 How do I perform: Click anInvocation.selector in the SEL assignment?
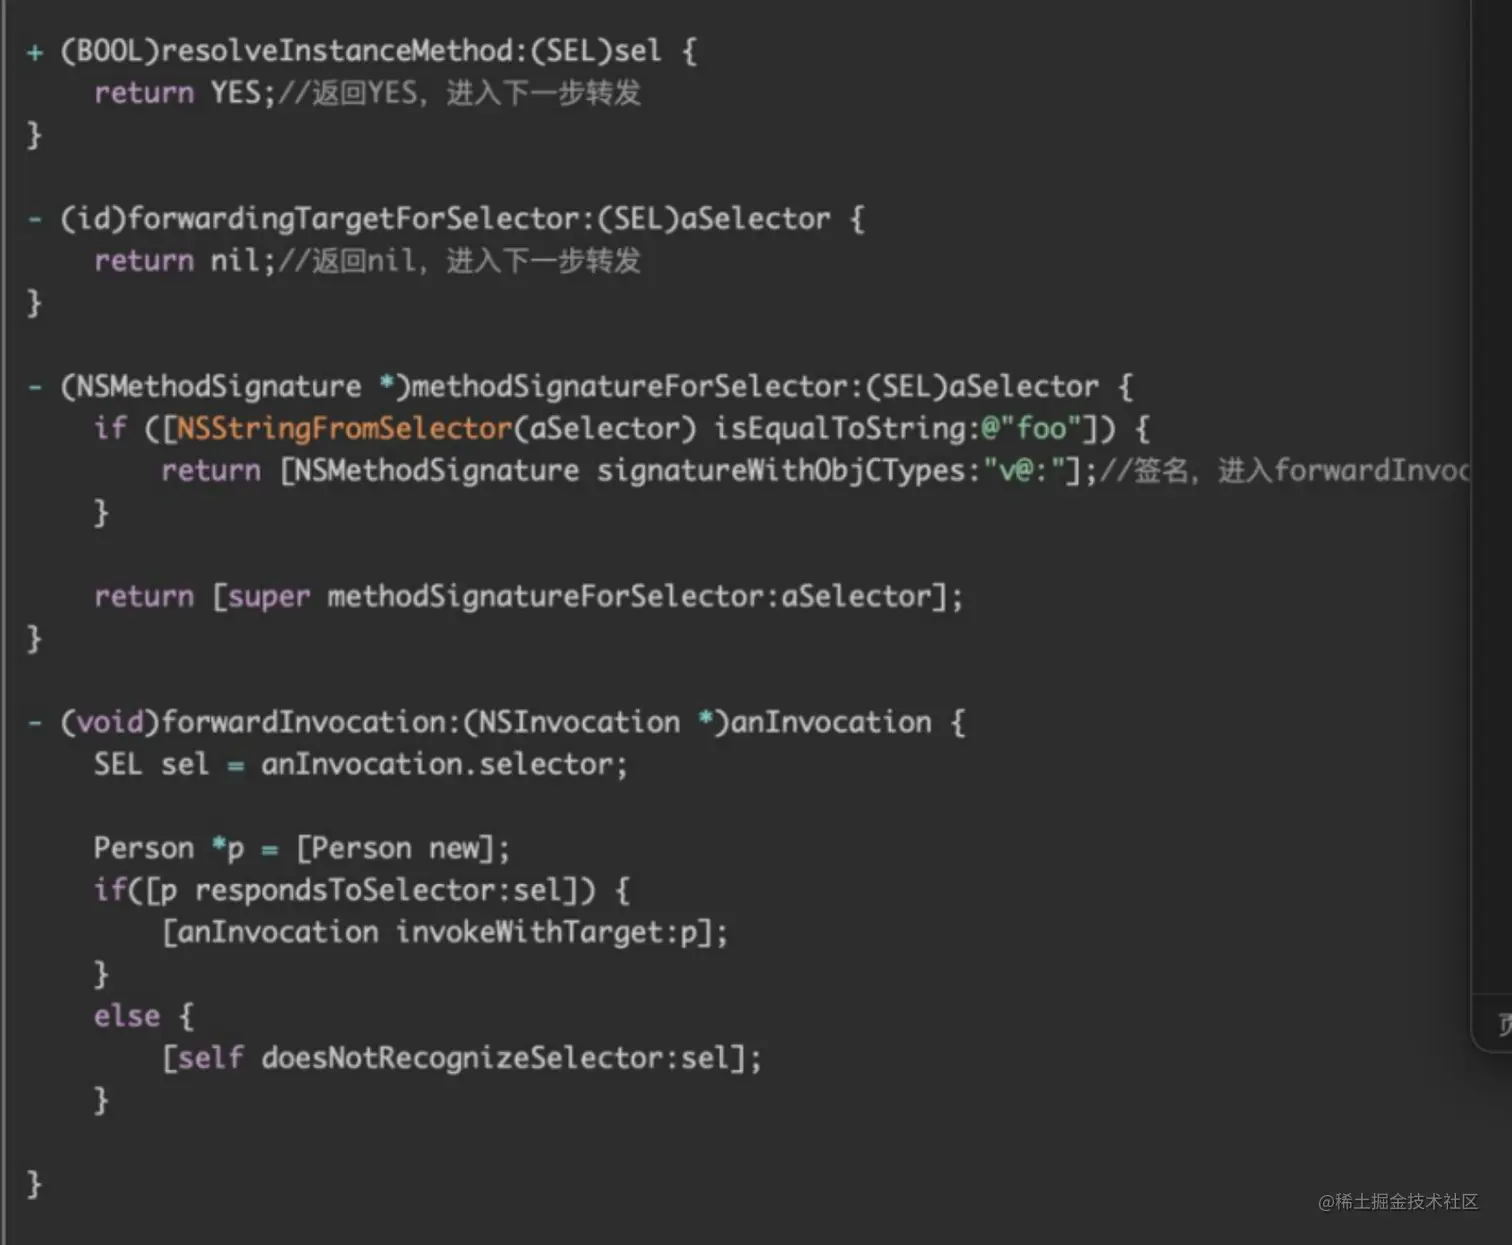tap(436, 765)
